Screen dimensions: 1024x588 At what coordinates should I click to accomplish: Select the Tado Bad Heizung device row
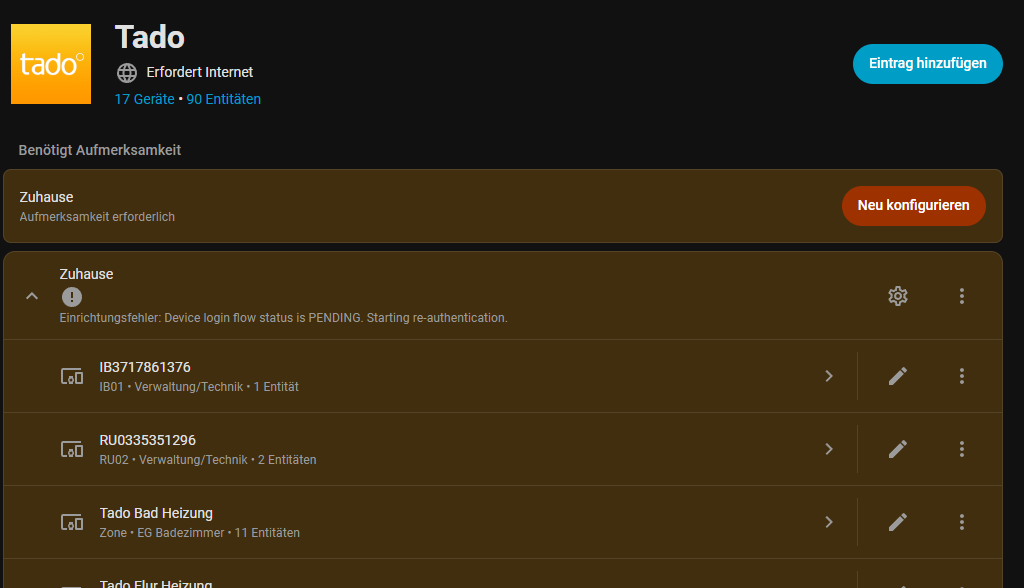click(400, 522)
